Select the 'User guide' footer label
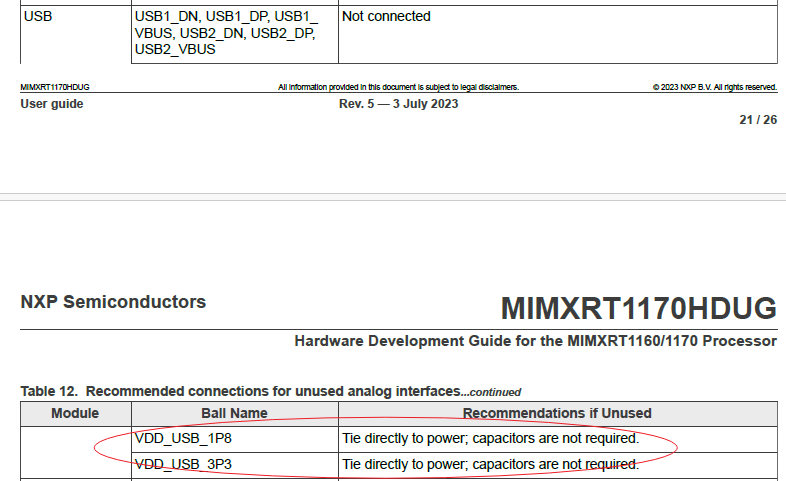This screenshot has width=786, height=481. [x=52, y=104]
